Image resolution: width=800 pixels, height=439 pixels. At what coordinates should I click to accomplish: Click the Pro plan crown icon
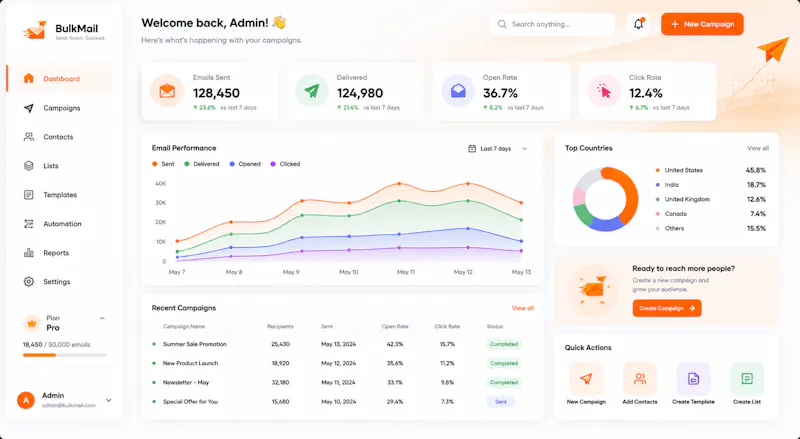point(32,323)
